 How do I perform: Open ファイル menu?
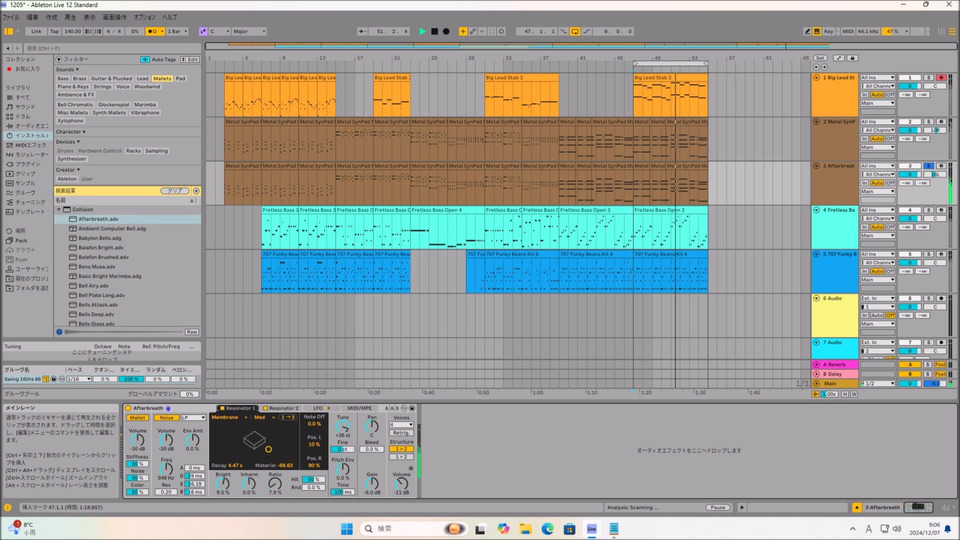(x=11, y=17)
